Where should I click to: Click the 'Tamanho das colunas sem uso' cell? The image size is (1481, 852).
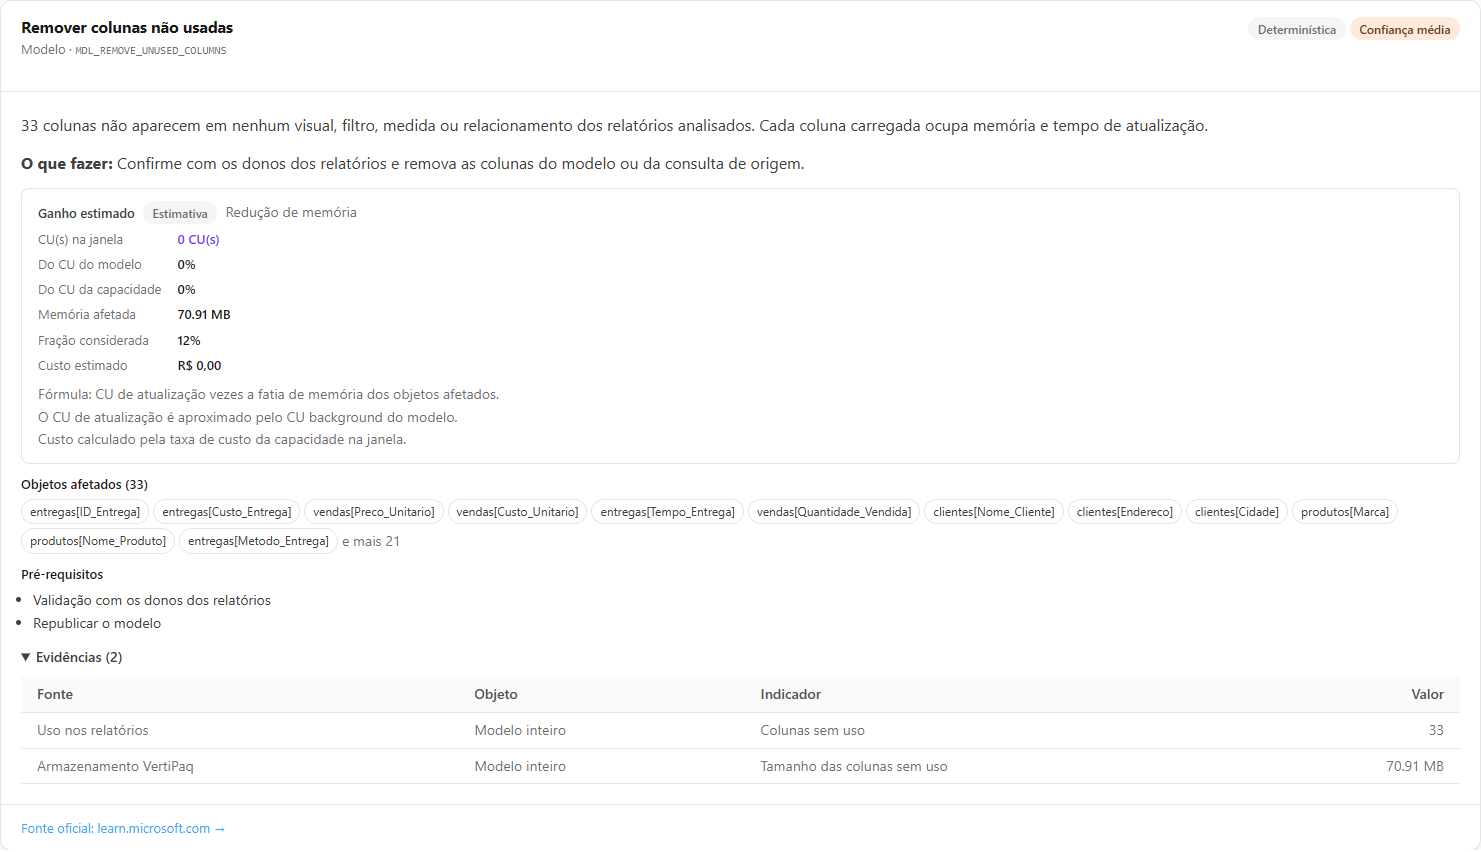tap(854, 767)
